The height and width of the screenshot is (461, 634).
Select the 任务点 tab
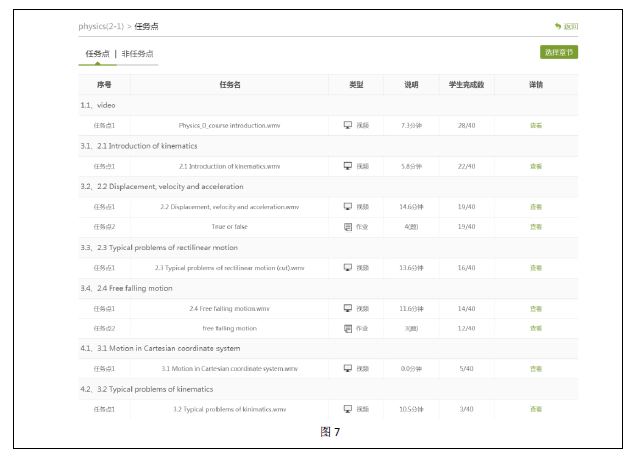tap(97, 53)
